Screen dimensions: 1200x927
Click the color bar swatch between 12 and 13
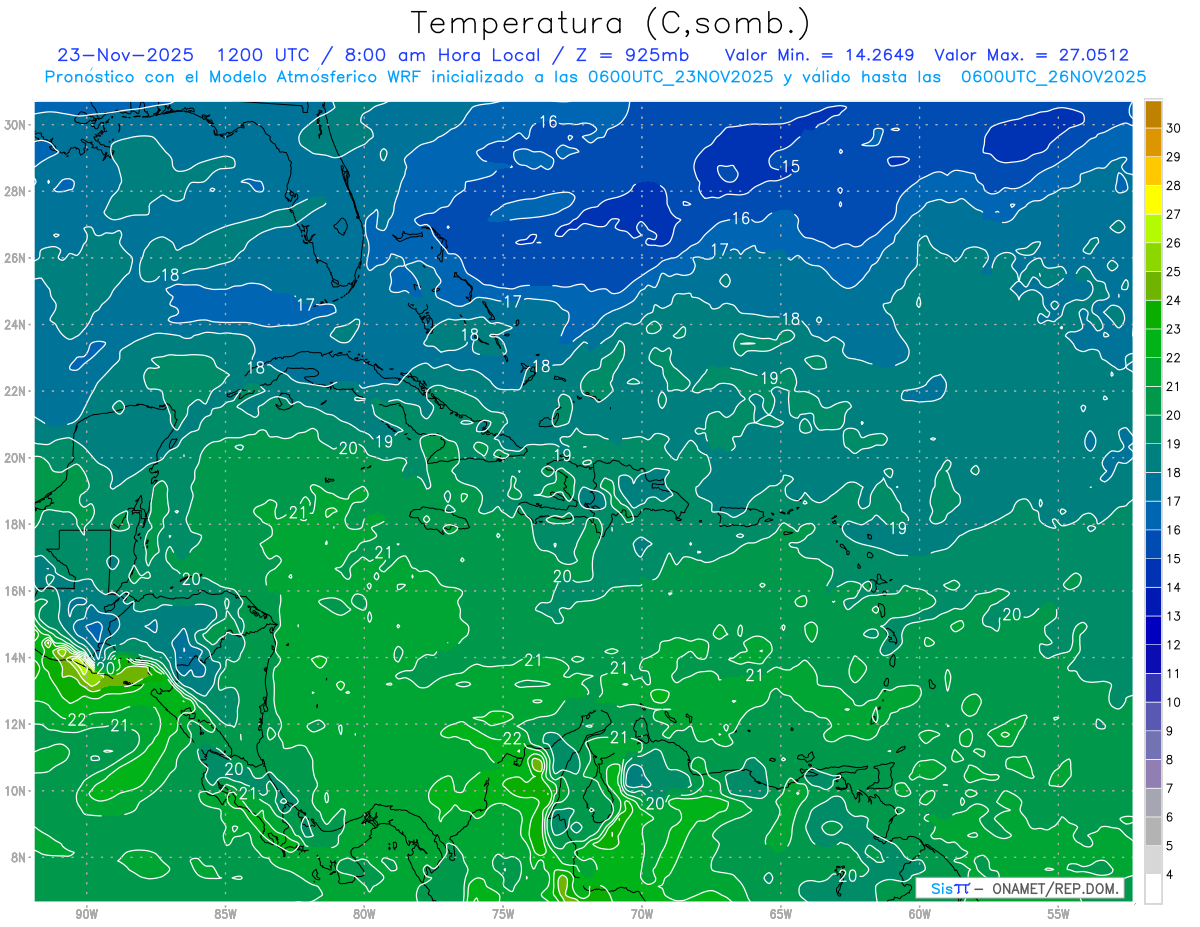pyautogui.click(x=1153, y=630)
